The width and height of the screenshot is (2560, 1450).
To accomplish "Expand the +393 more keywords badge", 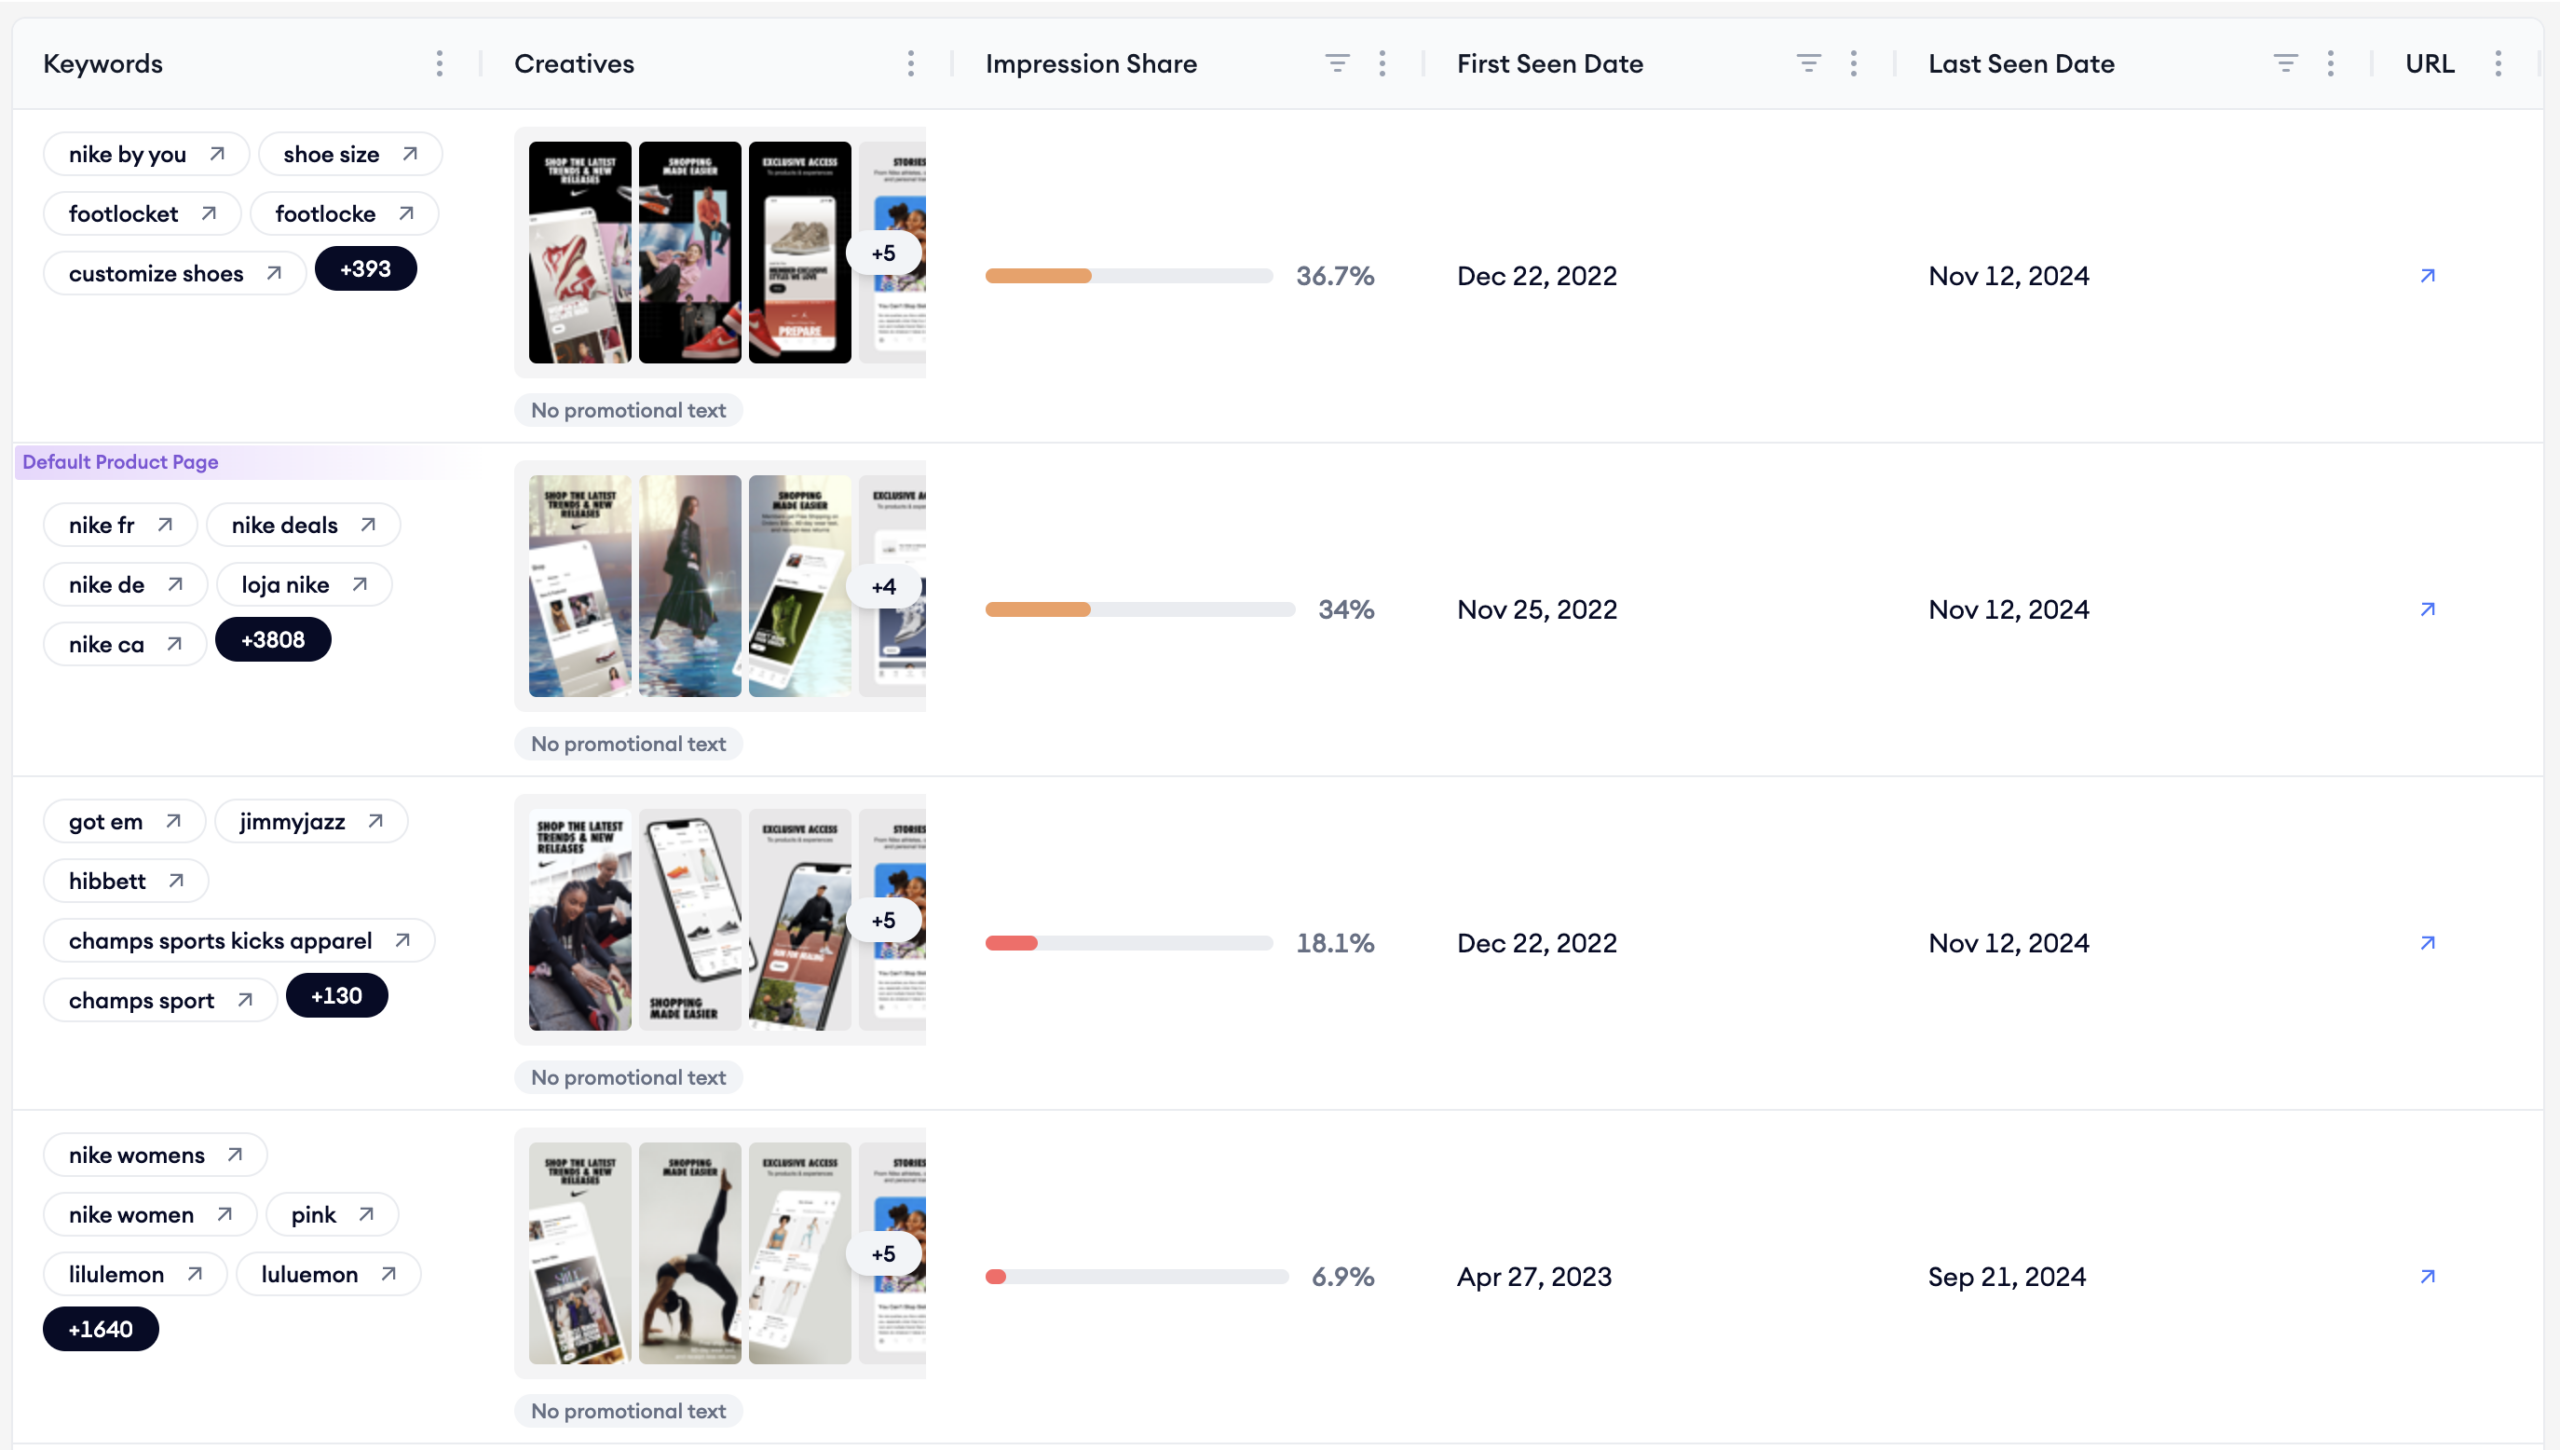I will (365, 269).
